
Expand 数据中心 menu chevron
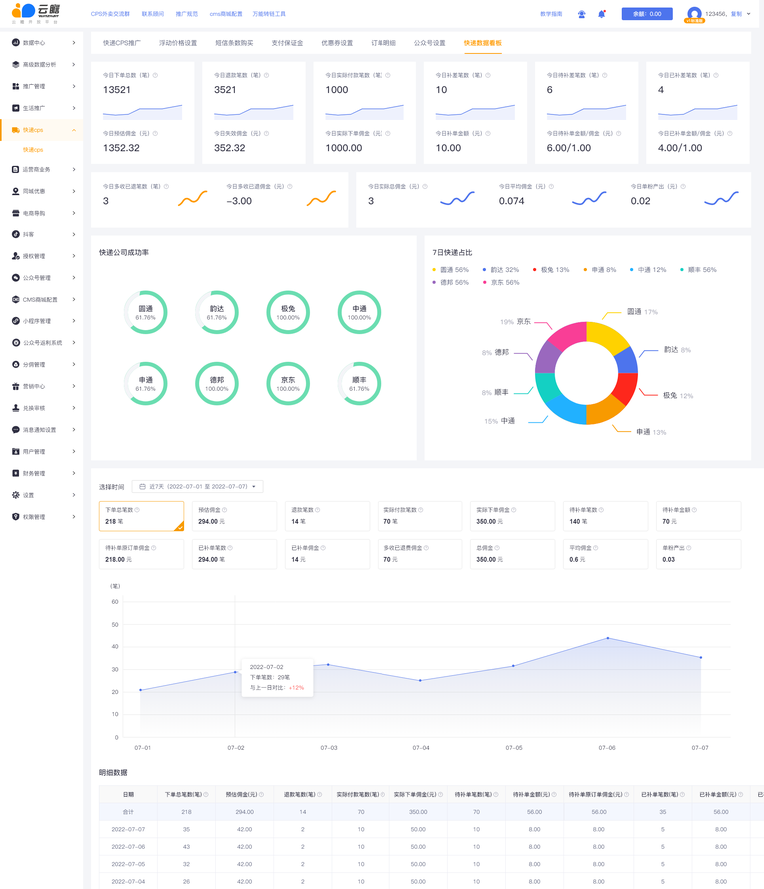[74, 43]
